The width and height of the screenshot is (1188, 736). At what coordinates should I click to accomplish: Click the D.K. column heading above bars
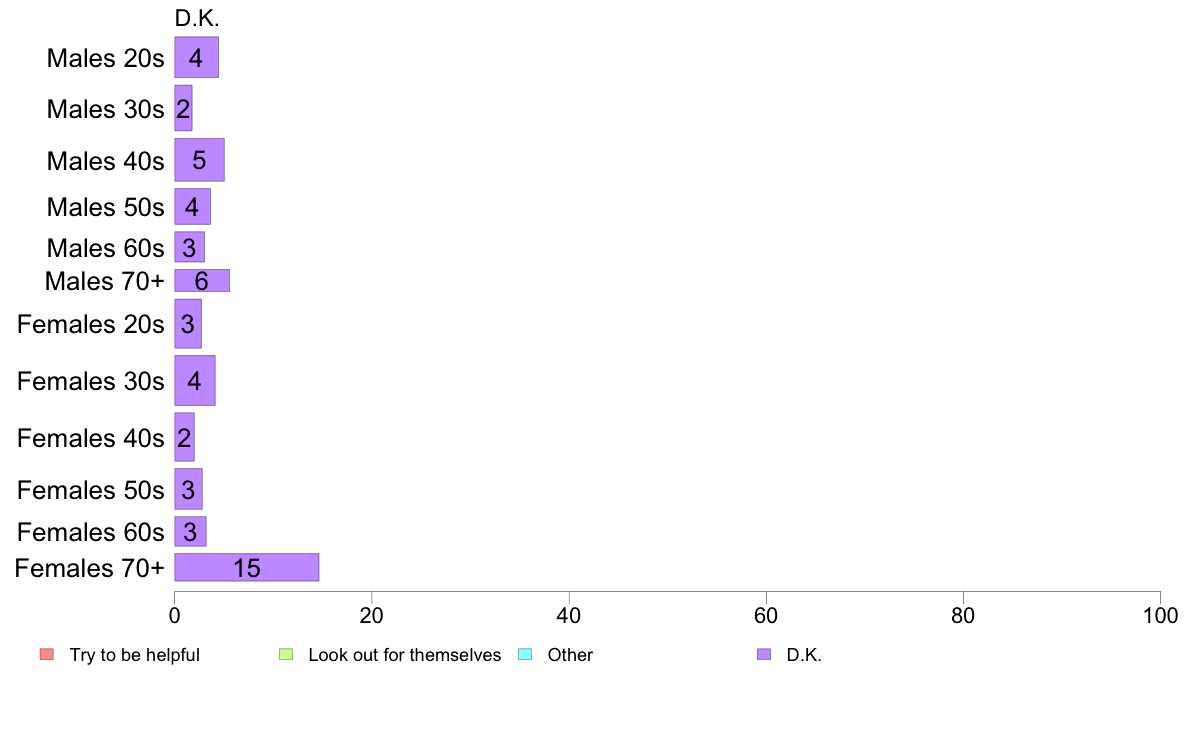pyautogui.click(x=197, y=18)
